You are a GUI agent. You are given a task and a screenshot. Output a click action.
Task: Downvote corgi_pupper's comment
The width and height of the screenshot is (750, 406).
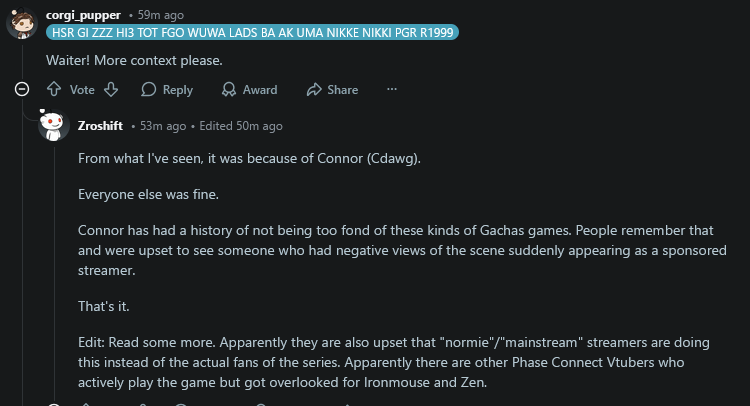coord(111,89)
